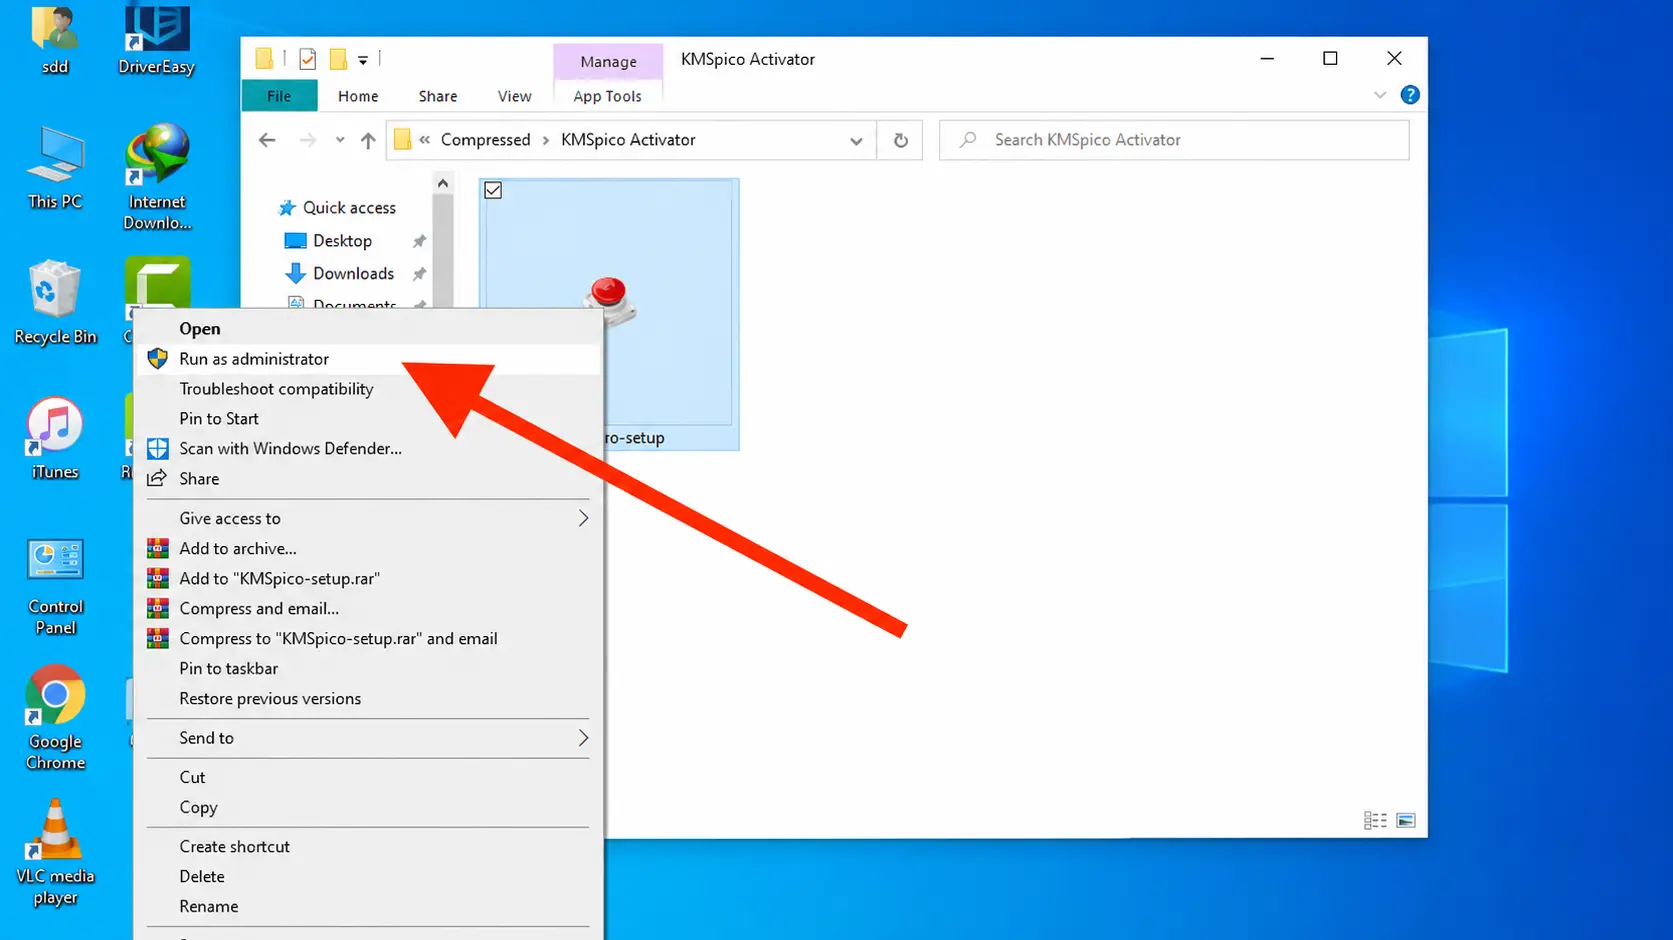Switch to the Share ribbon tab
The width and height of the screenshot is (1673, 940).
438,96
